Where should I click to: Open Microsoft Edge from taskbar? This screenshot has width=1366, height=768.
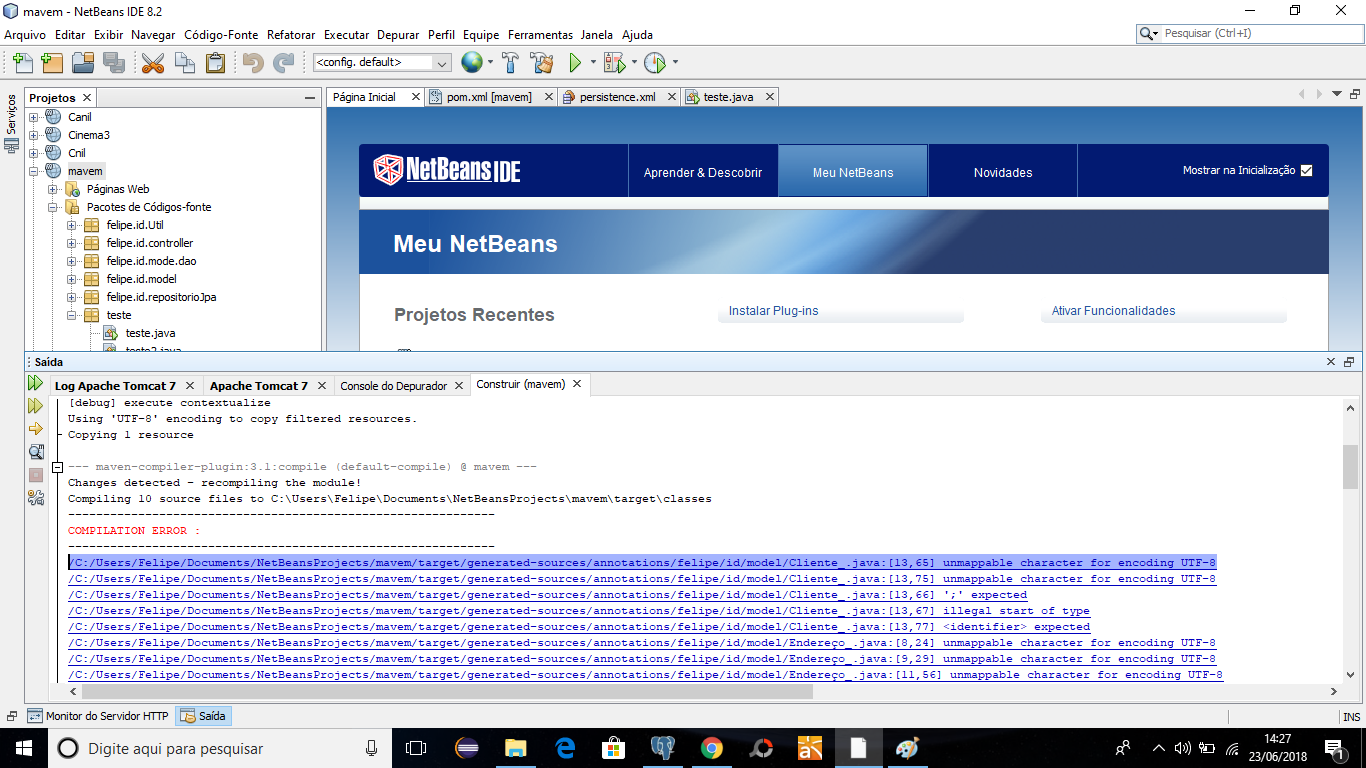pos(565,748)
